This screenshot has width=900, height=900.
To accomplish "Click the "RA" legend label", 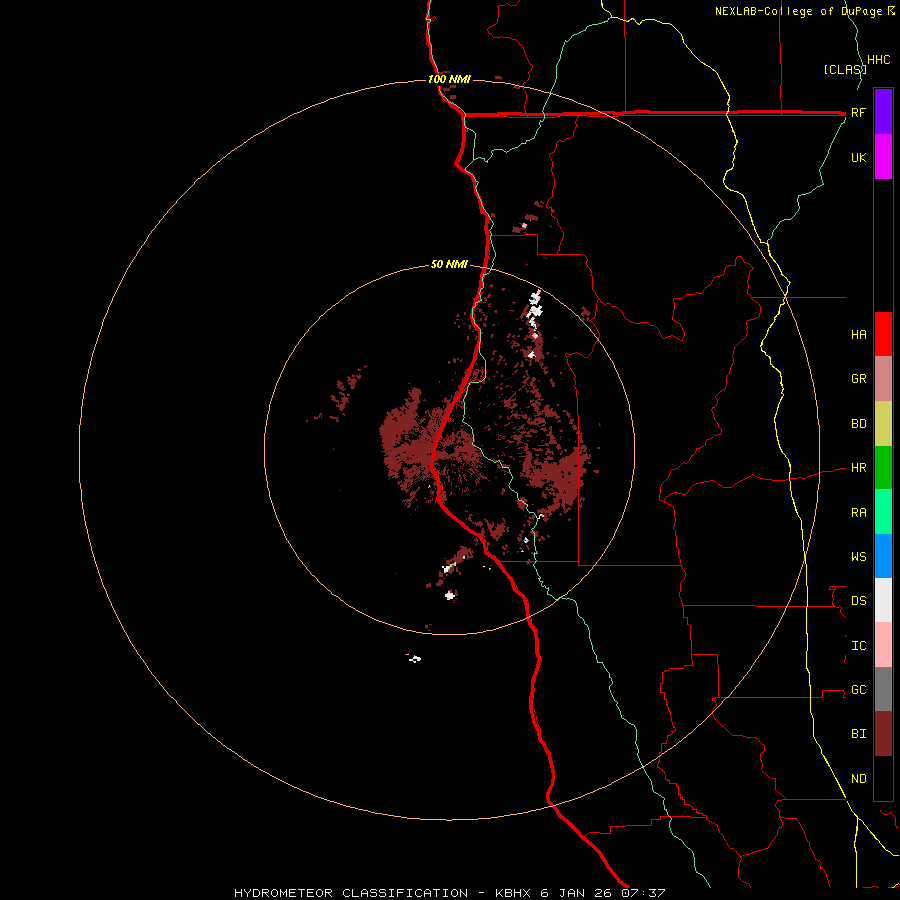I will click(x=858, y=513).
